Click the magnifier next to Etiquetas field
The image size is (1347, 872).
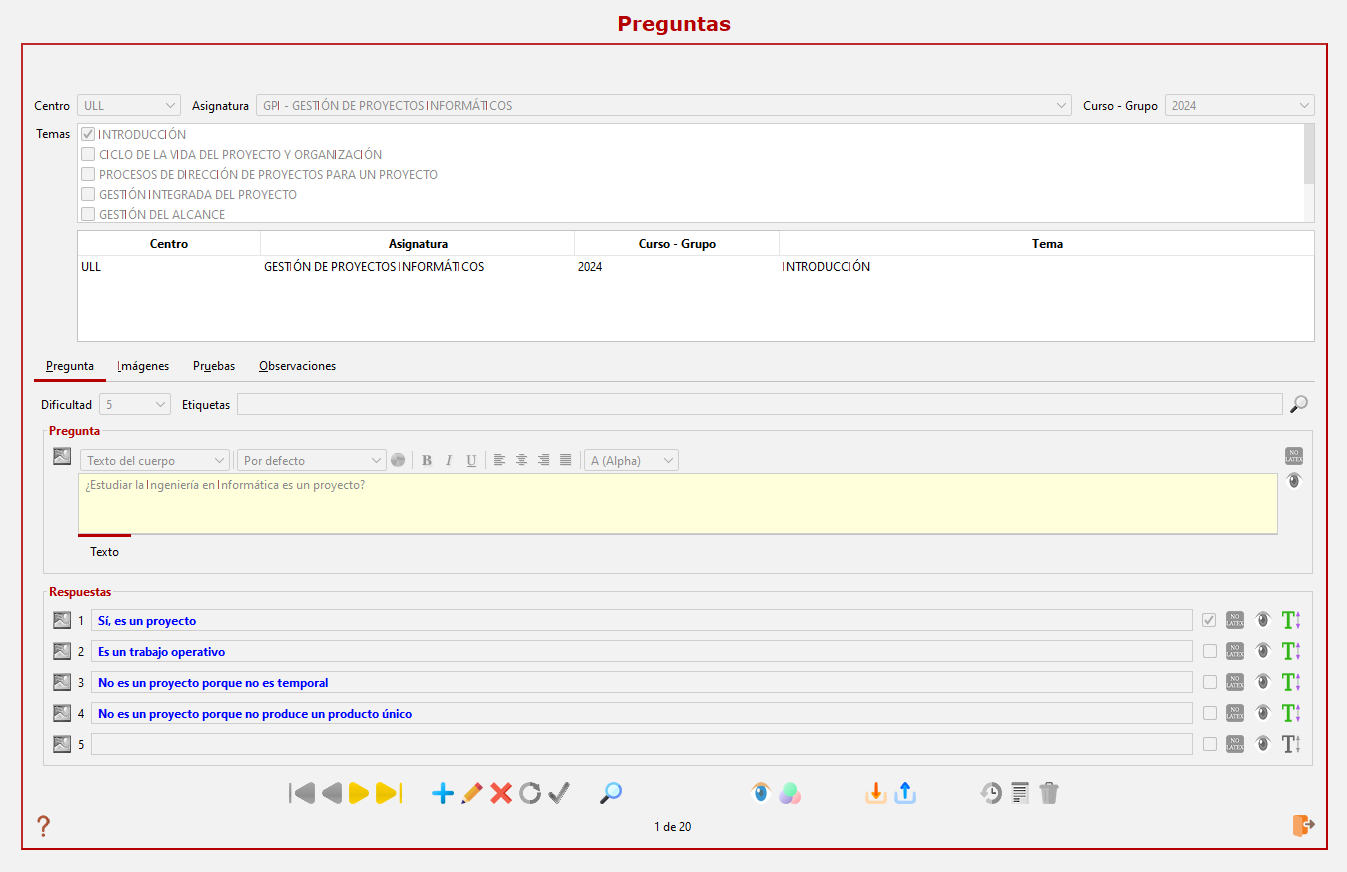pyautogui.click(x=1298, y=404)
